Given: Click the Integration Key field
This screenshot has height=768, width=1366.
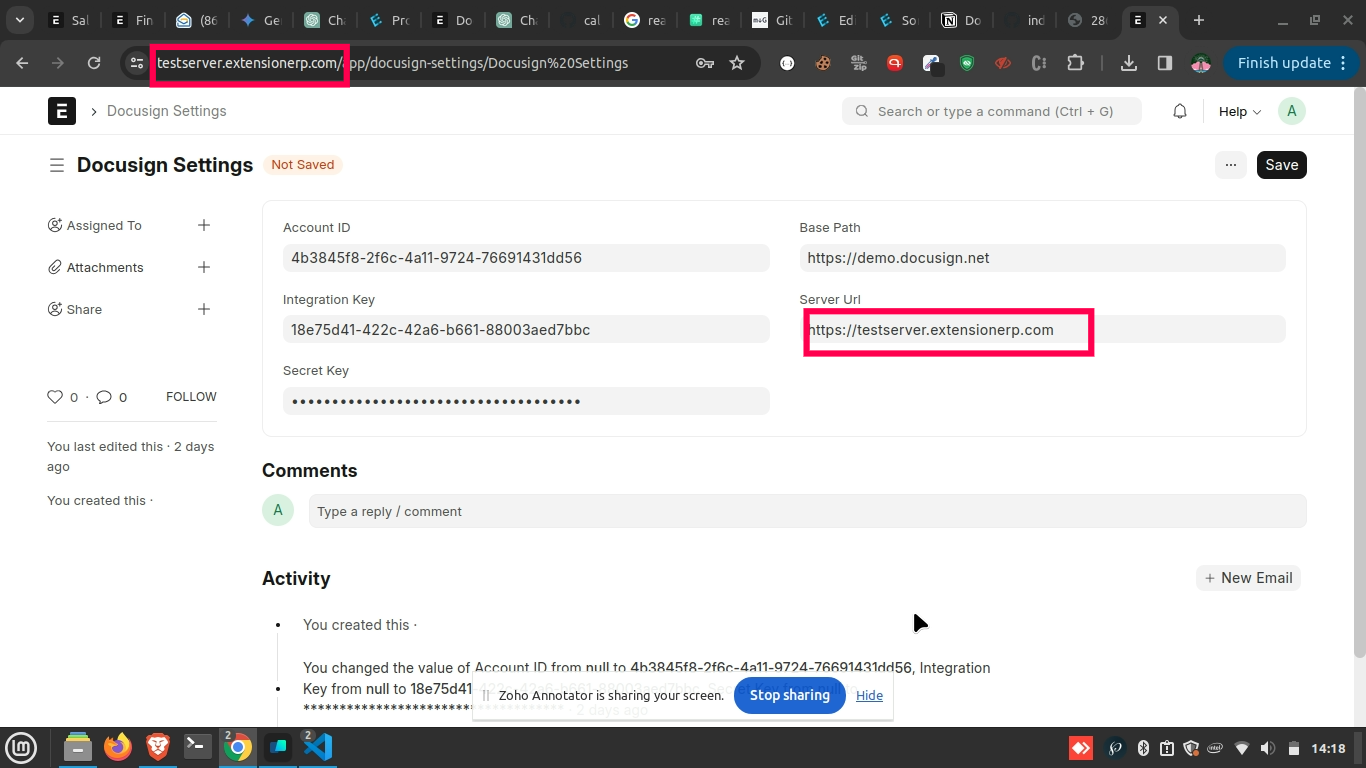Looking at the screenshot, I should pos(526,330).
